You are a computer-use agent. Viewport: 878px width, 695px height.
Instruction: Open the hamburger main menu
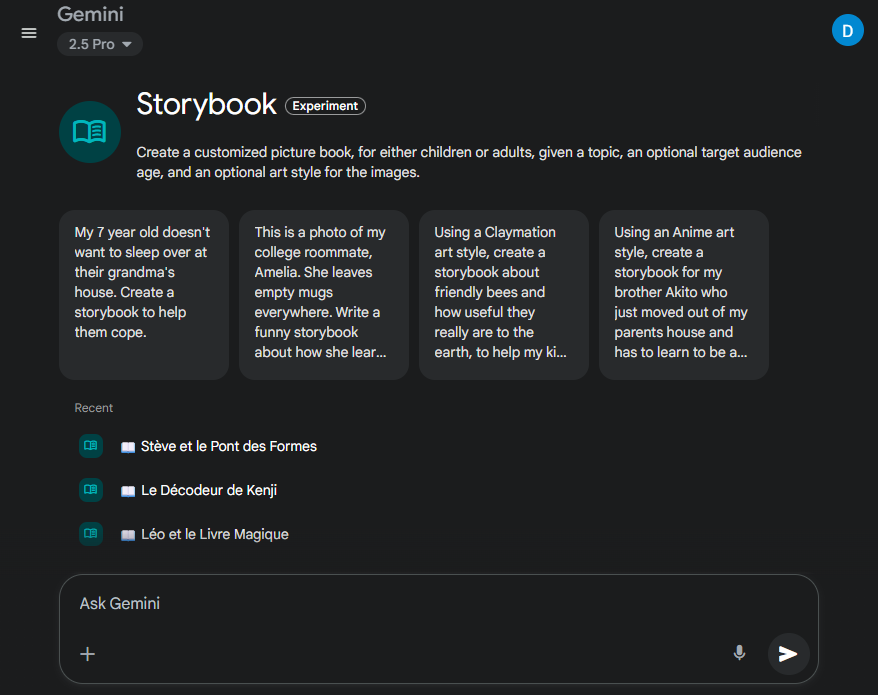click(29, 33)
